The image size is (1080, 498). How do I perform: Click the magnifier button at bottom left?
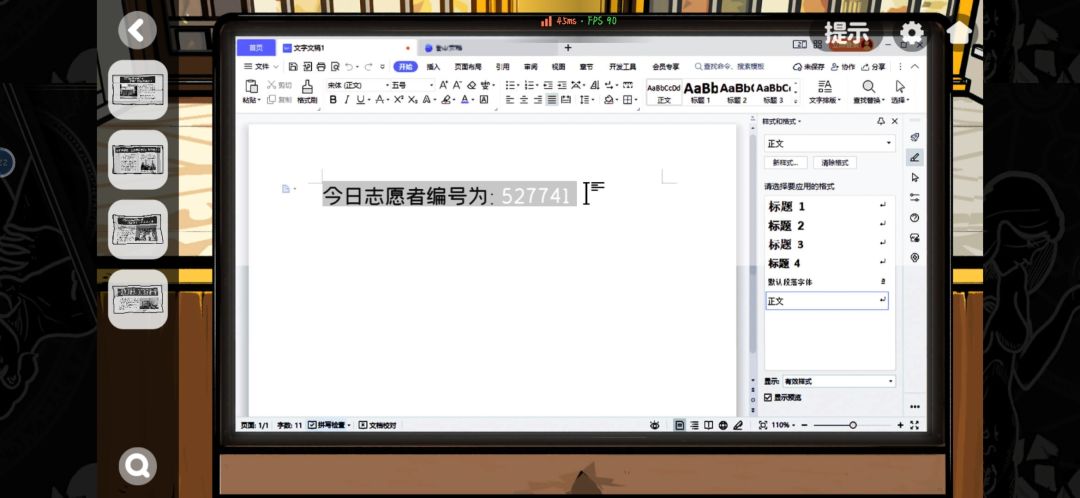(138, 466)
